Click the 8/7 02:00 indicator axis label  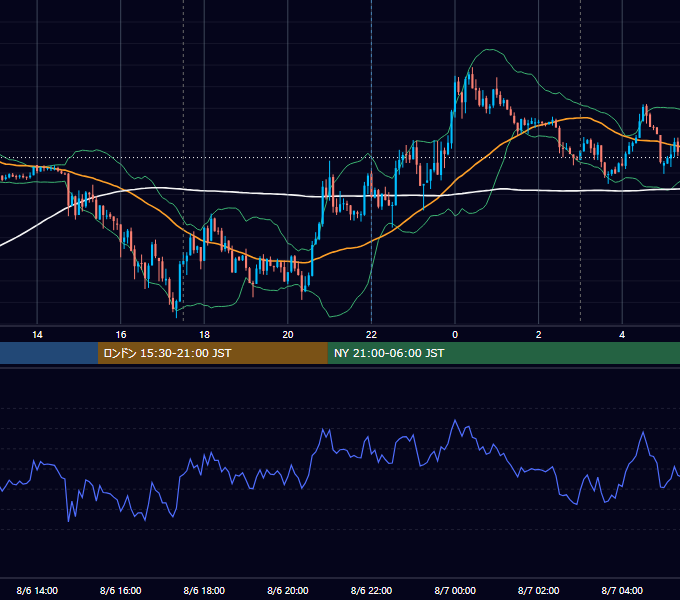[539, 590]
